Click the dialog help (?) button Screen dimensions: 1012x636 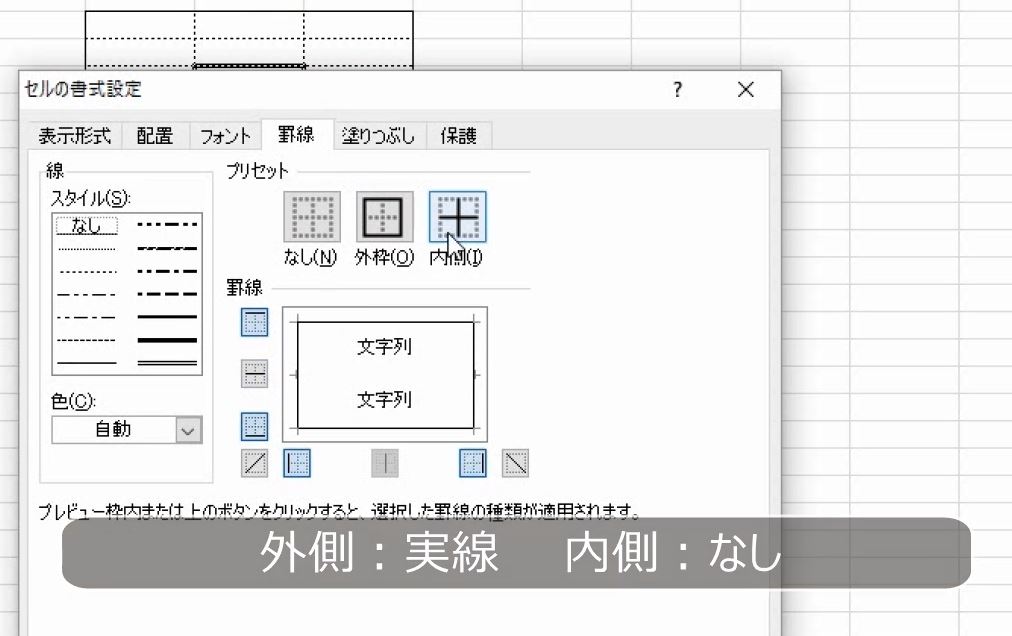click(677, 89)
